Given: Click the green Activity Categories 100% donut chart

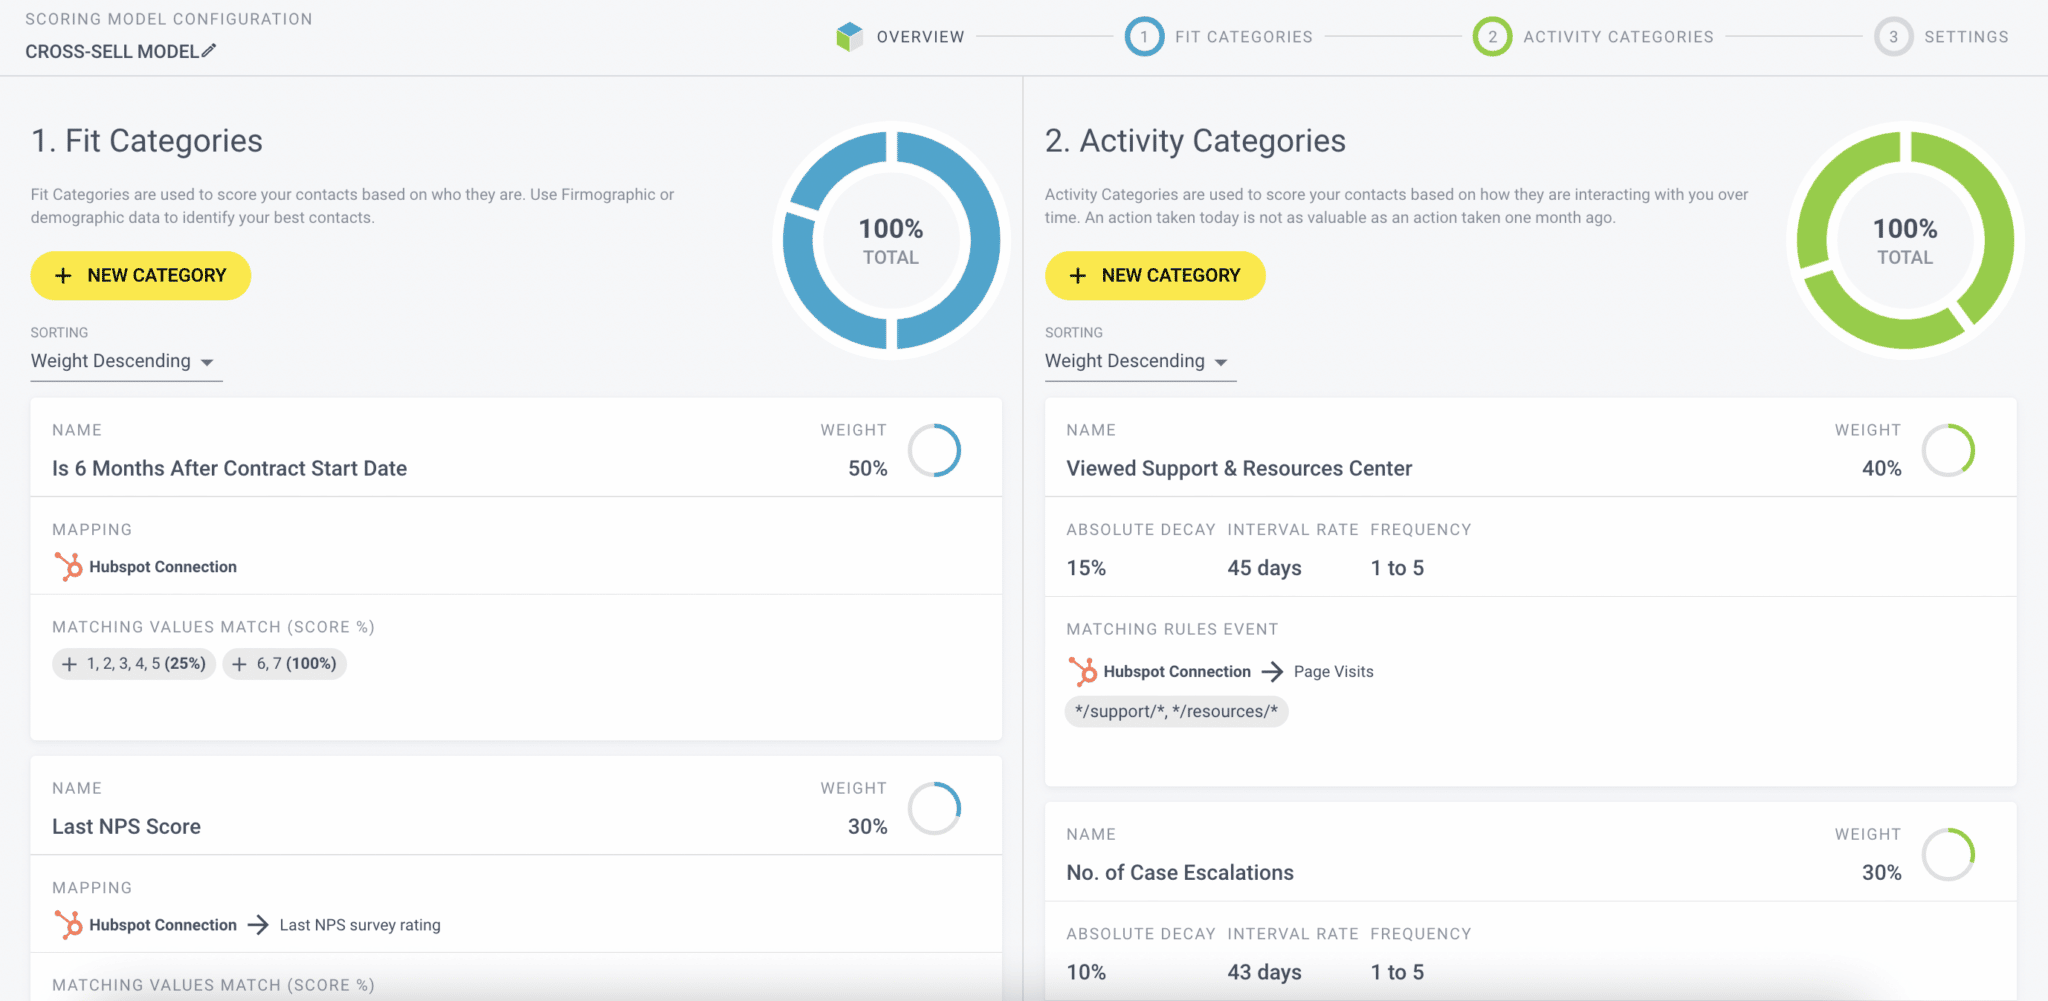Looking at the screenshot, I should pos(1905,241).
